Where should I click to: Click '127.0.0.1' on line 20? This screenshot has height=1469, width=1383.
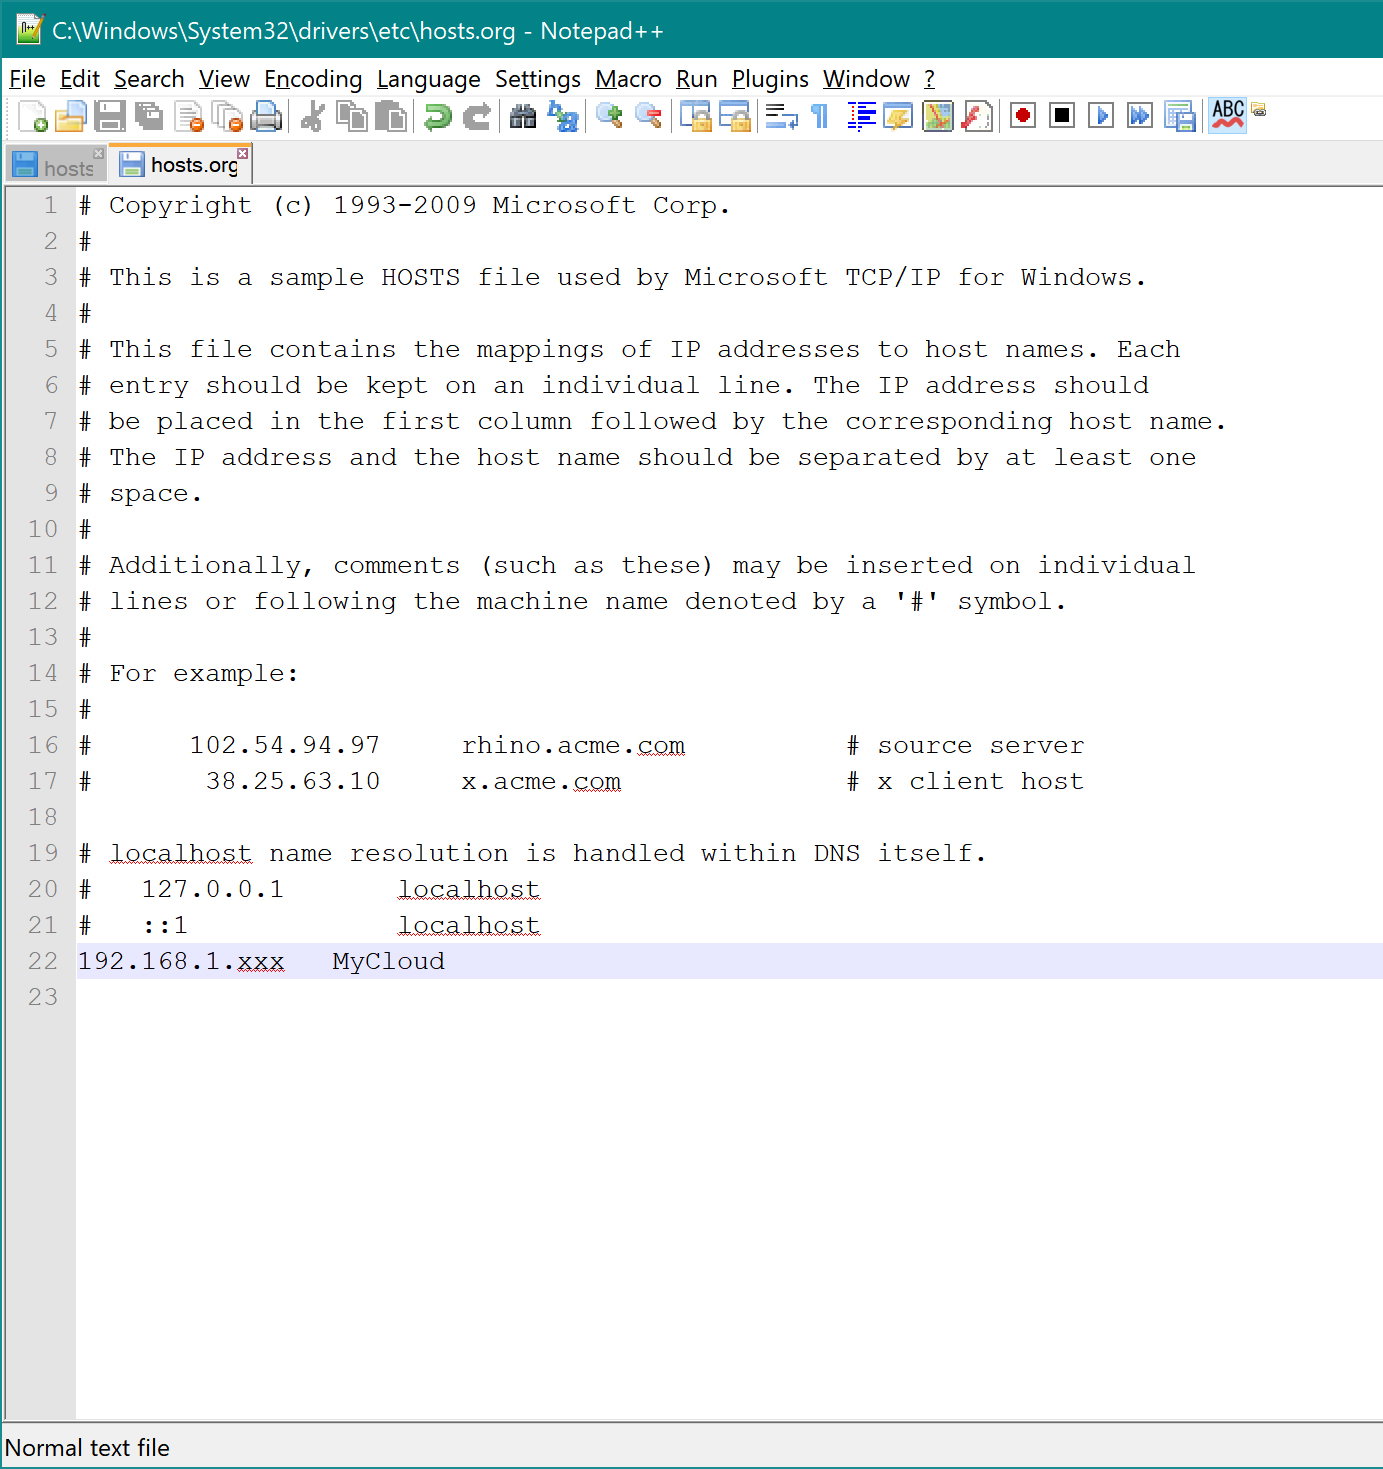(213, 889)
